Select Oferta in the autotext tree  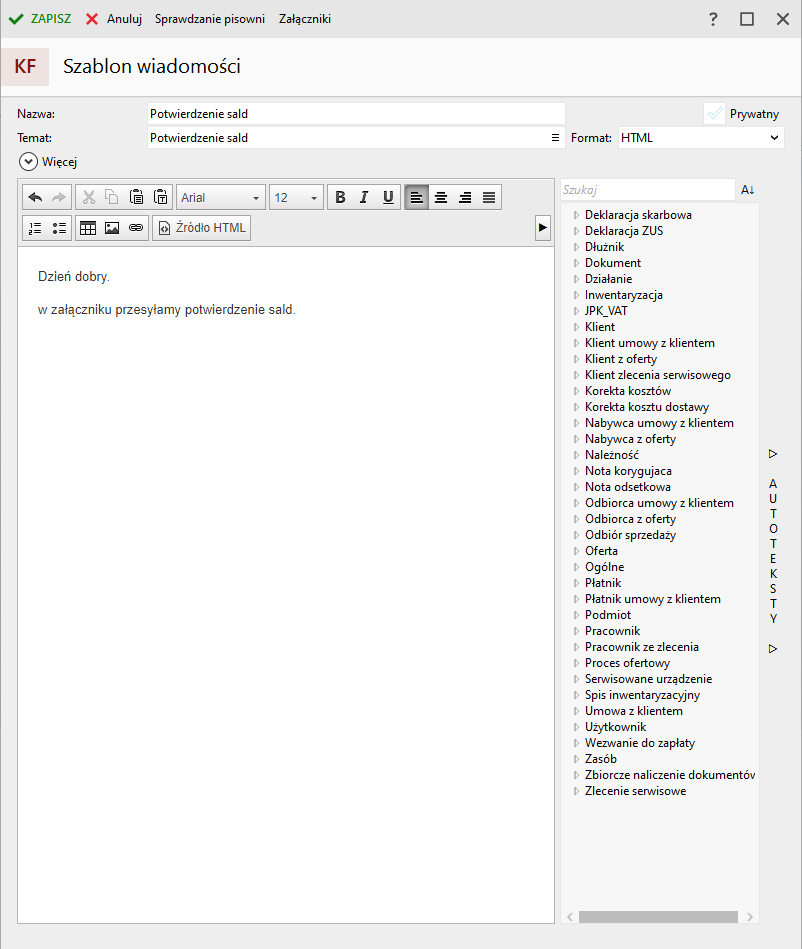(601, 551)
